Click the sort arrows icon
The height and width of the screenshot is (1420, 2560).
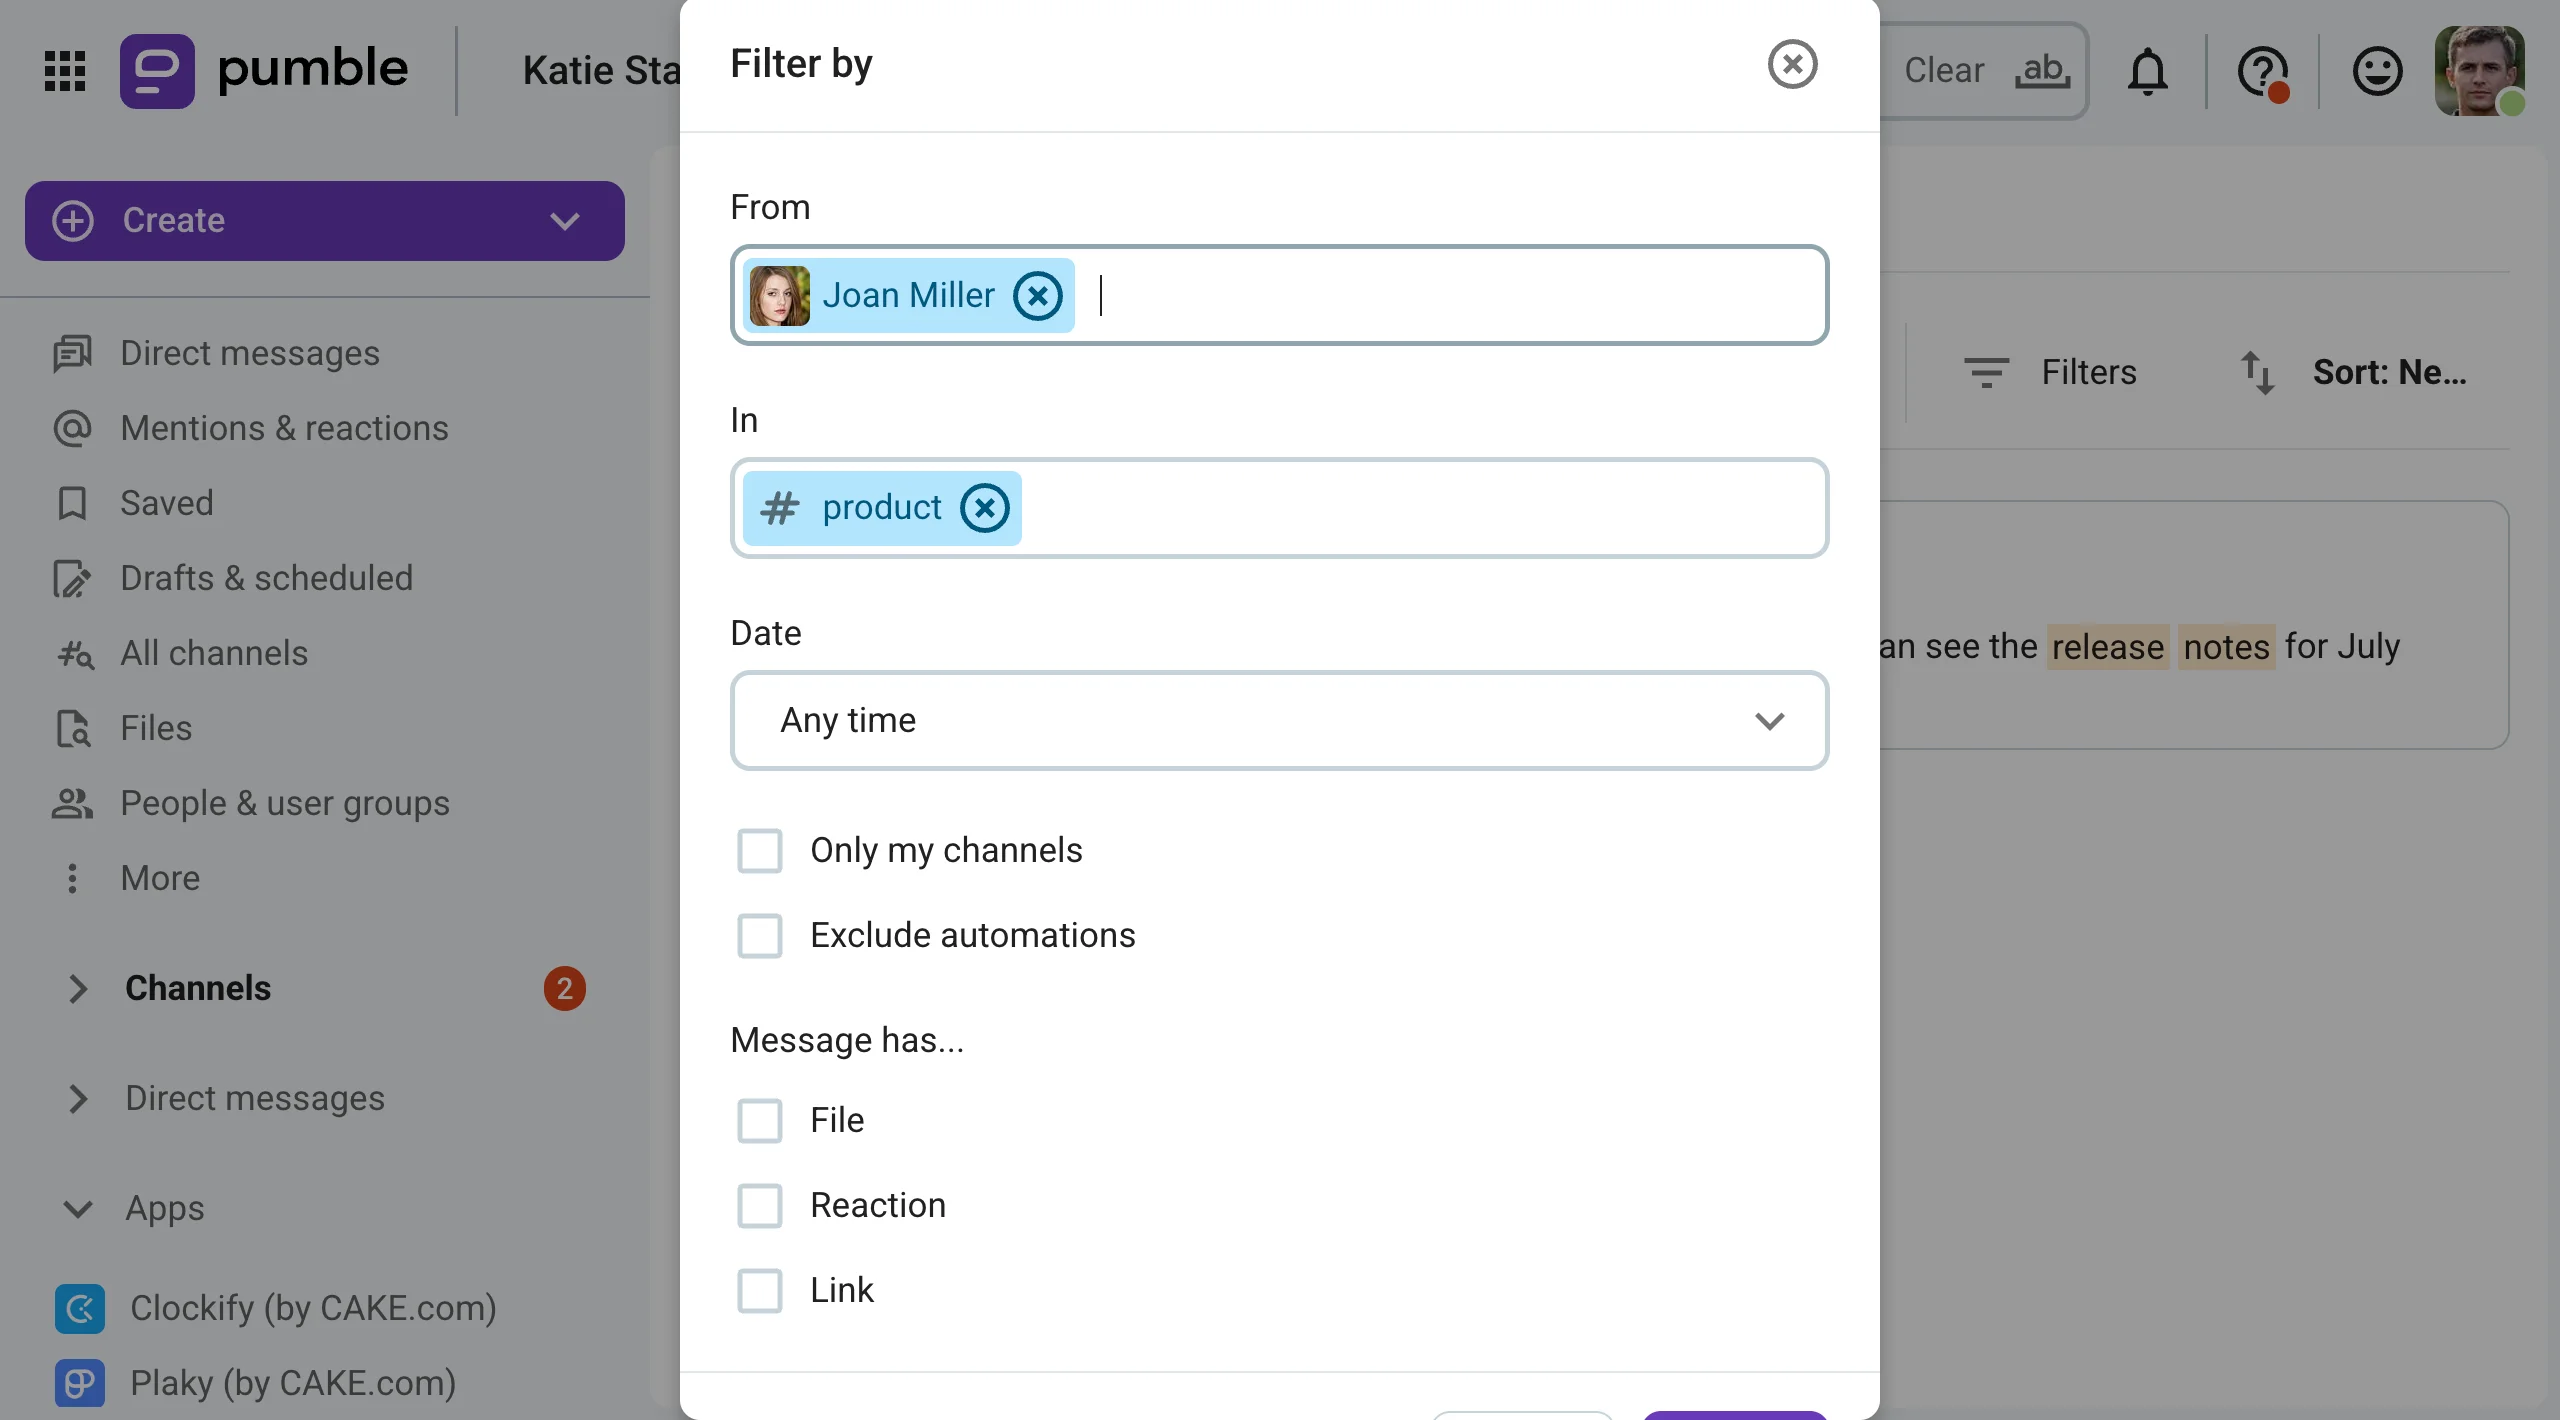(x=2257, y=373)
